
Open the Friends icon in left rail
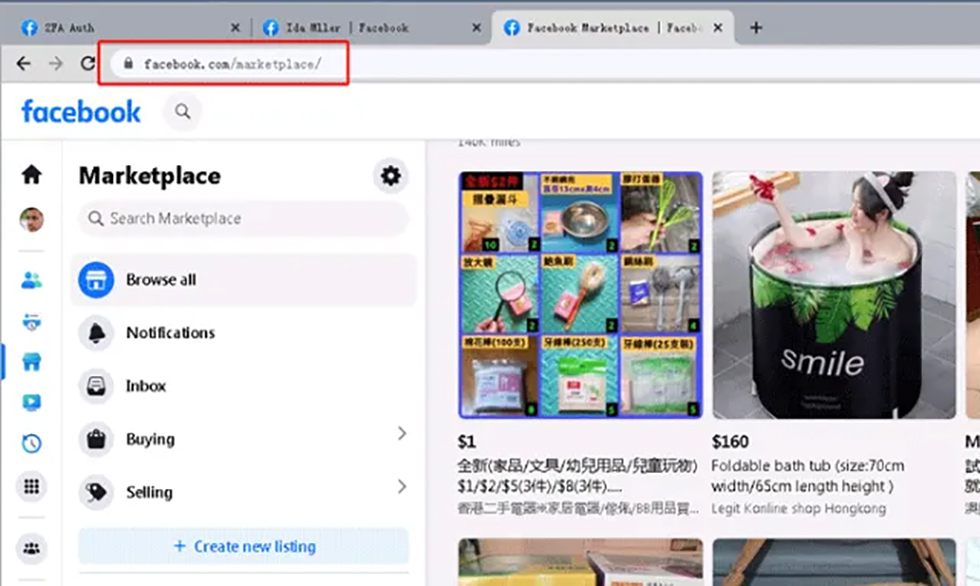[32, 280]
